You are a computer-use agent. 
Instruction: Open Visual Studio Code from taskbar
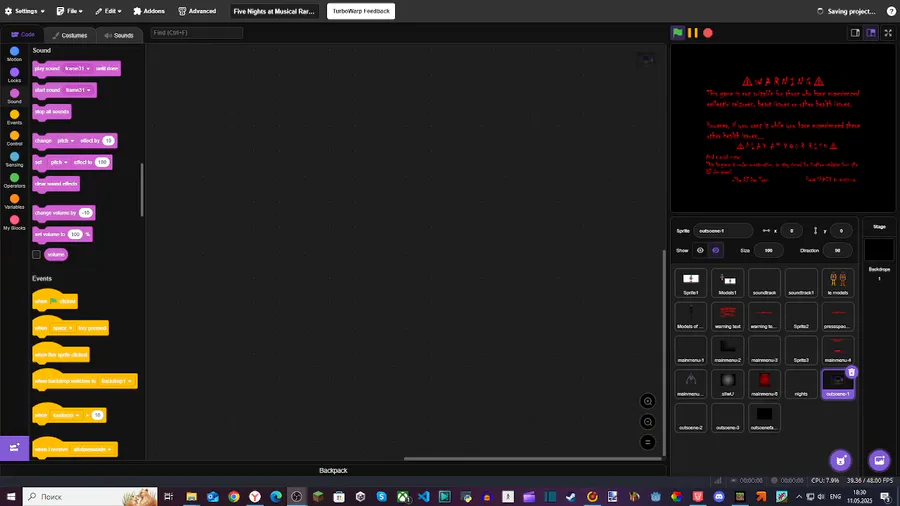424,496
